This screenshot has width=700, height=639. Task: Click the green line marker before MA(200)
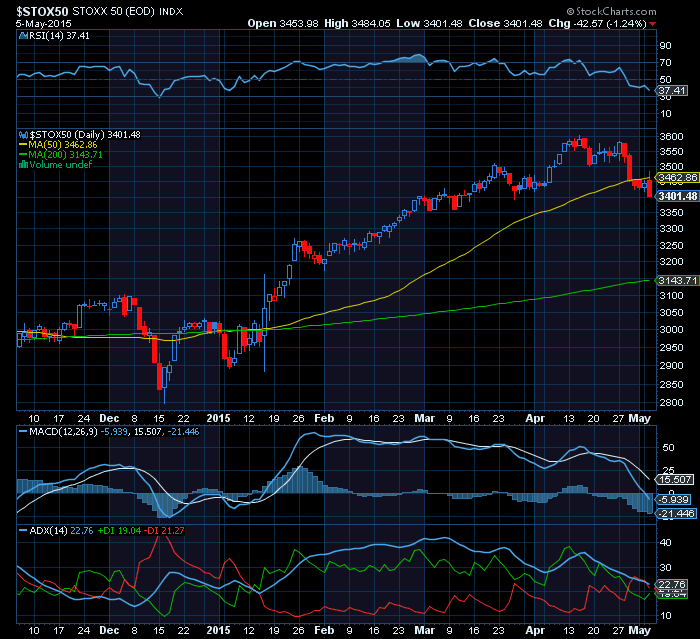point(23,155)
